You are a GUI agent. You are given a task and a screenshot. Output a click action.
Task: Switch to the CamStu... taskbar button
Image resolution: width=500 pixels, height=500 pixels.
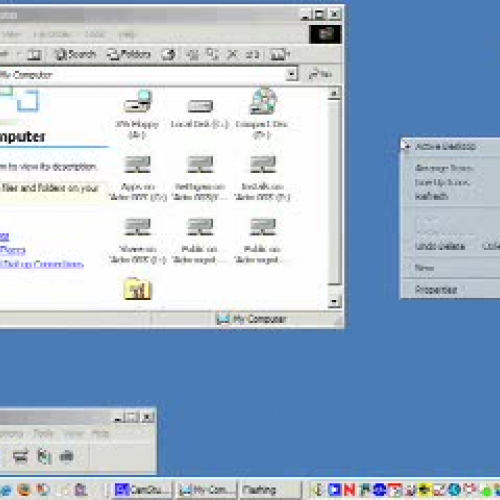(142, 490)
